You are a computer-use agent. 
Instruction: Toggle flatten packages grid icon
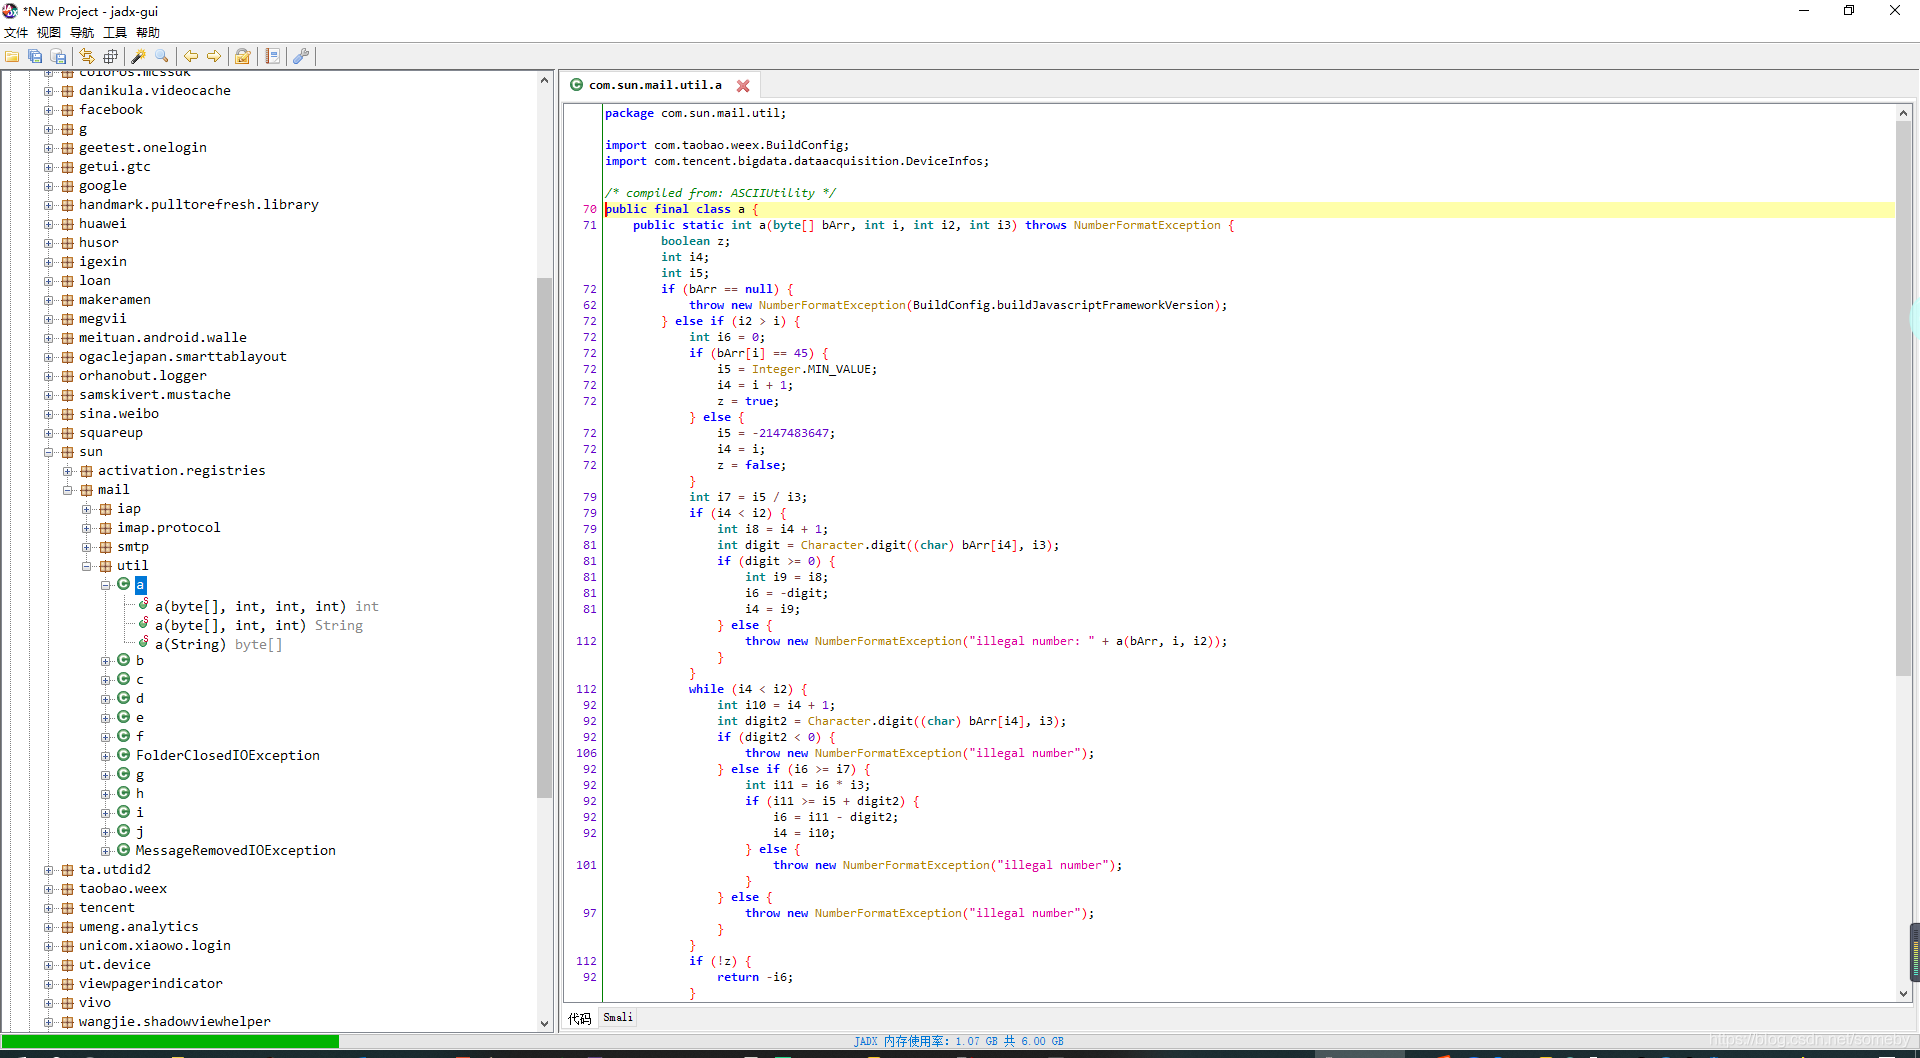click(110, 57)
